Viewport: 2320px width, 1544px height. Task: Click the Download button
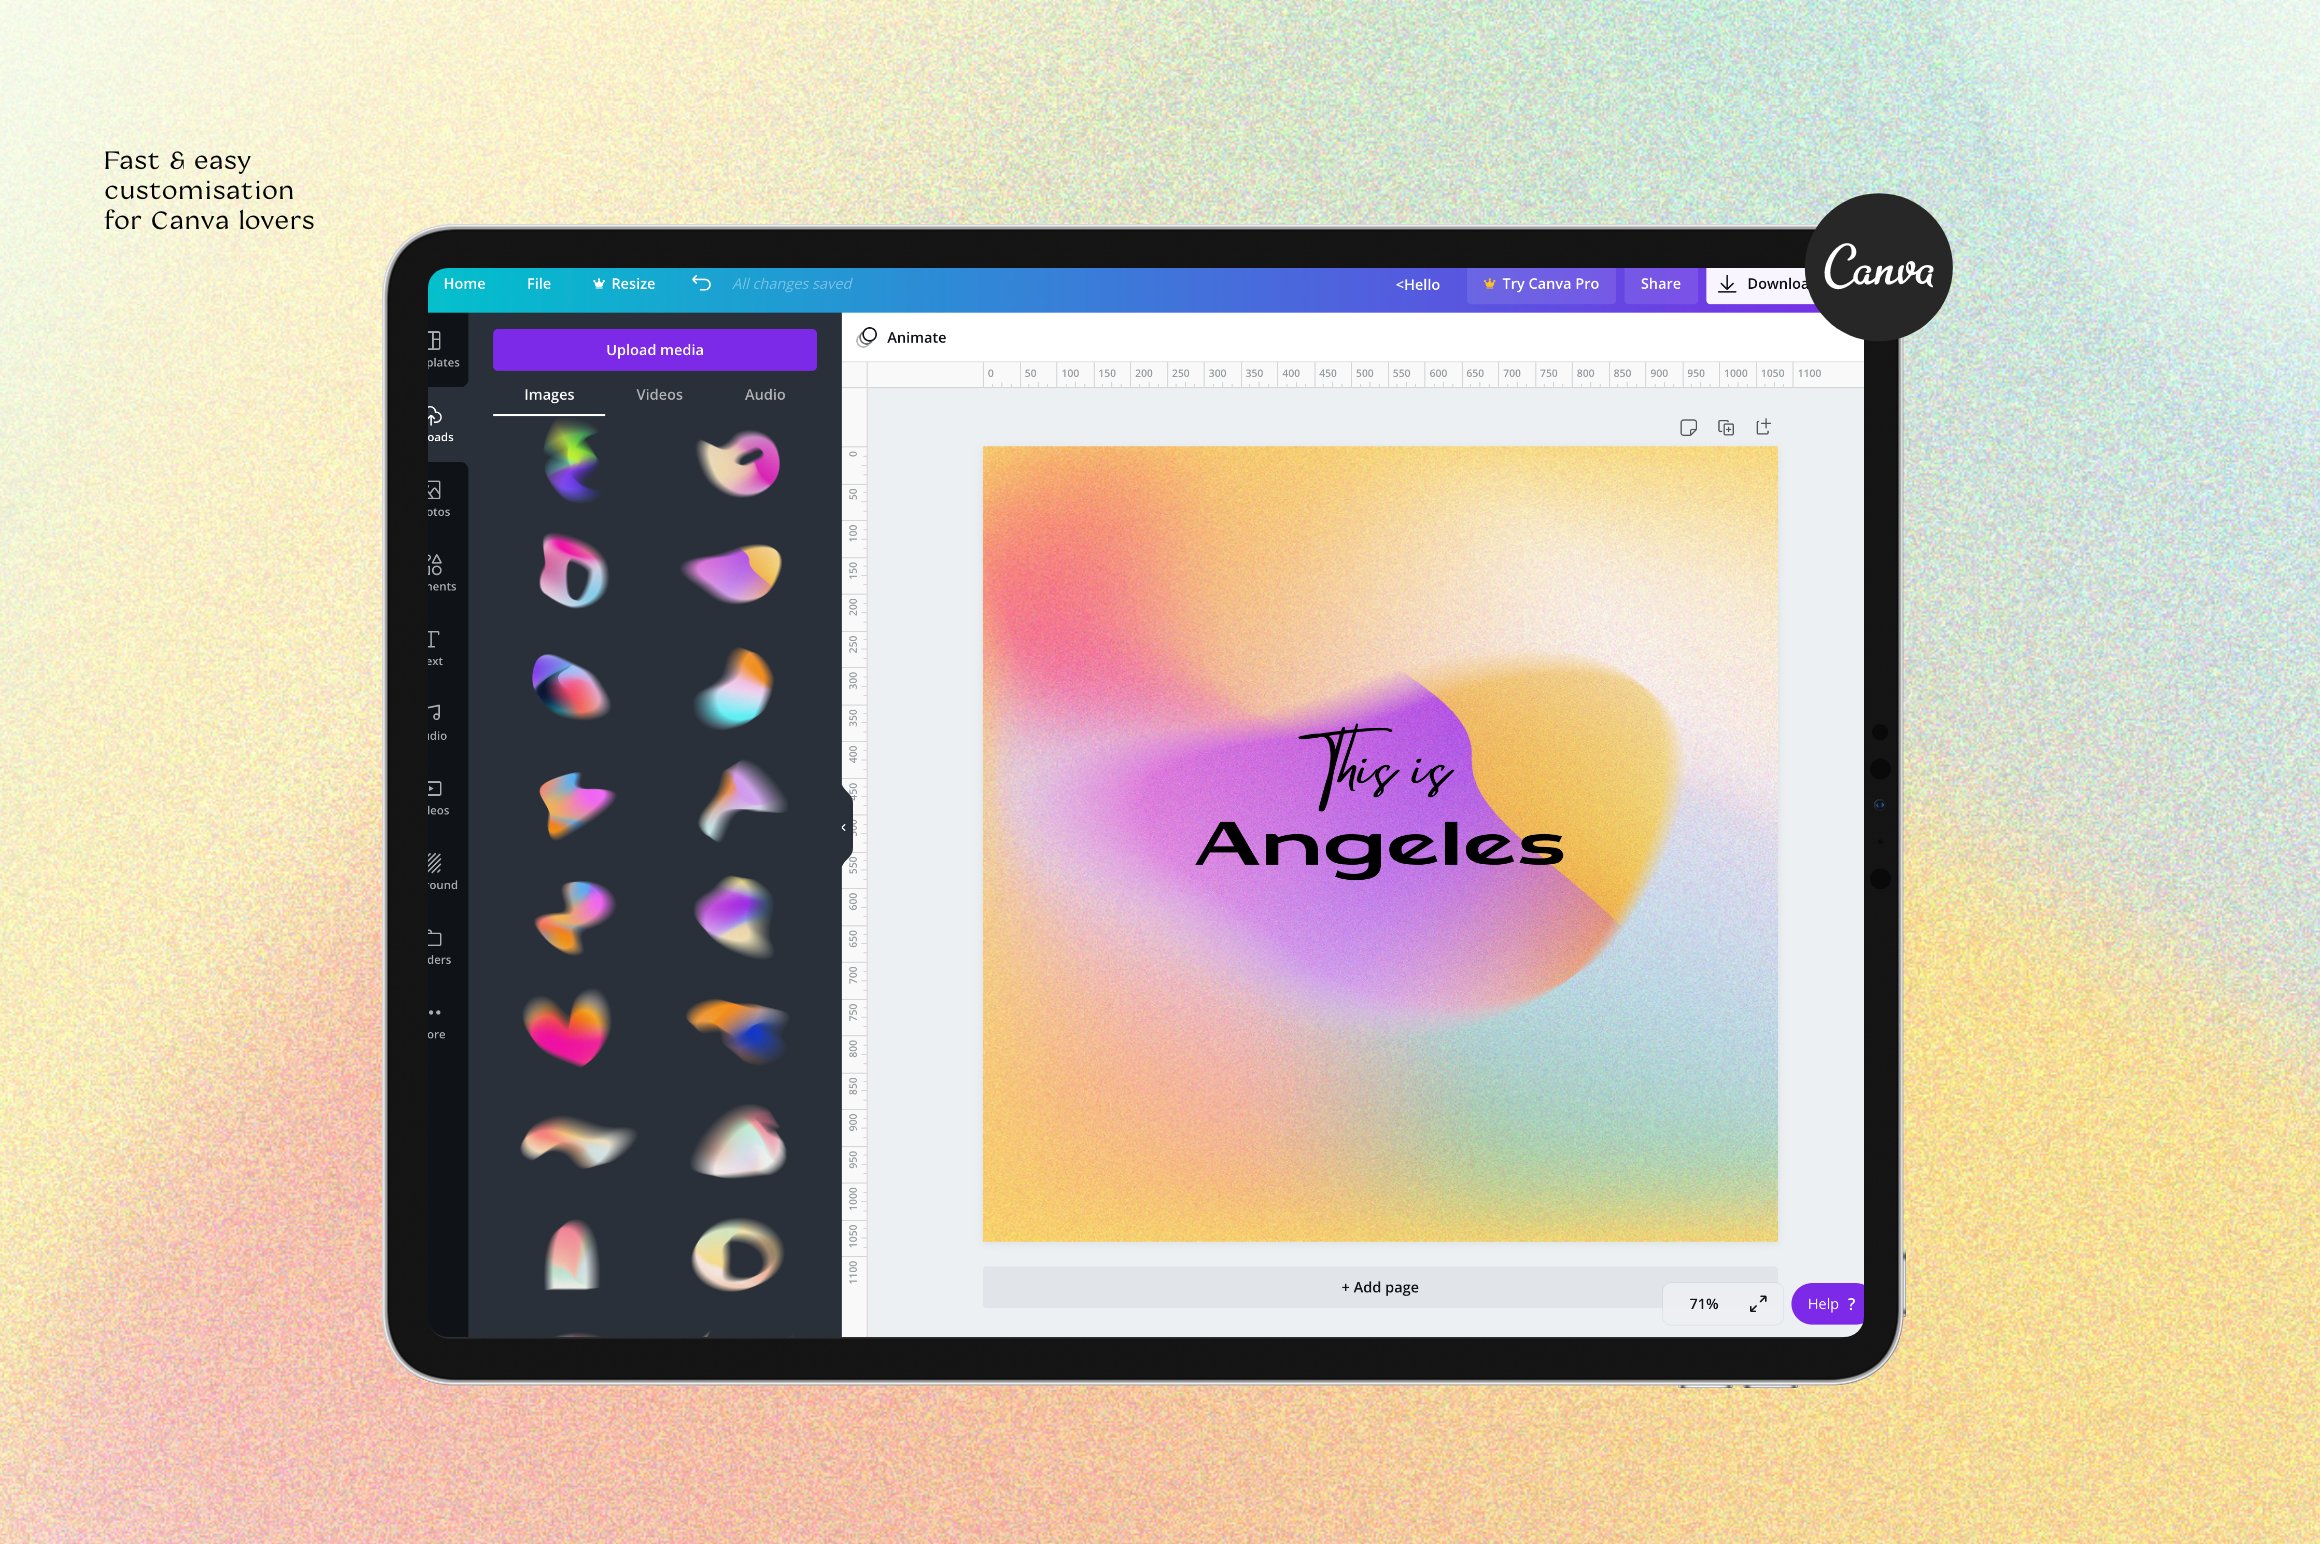coord(1764,284)
